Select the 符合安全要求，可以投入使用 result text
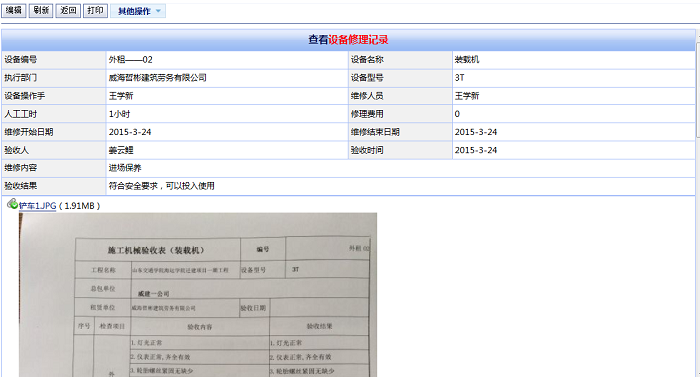The image size is (700, 377). pyautogui.click(x=162, y=186)
